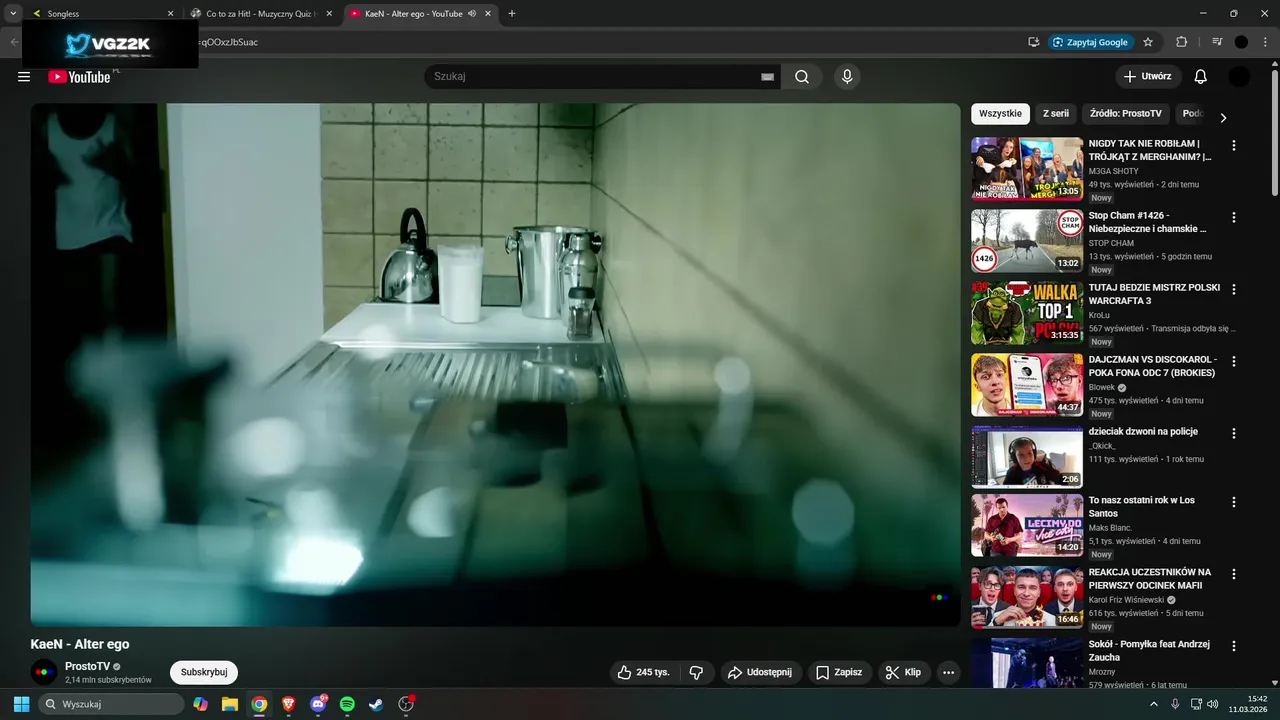Open REAKCJA UCZESTNIKÓW NA PIERWSZY ODCINEK title
This screenshot has width=1280, height=720.
tap(1149, 579)
